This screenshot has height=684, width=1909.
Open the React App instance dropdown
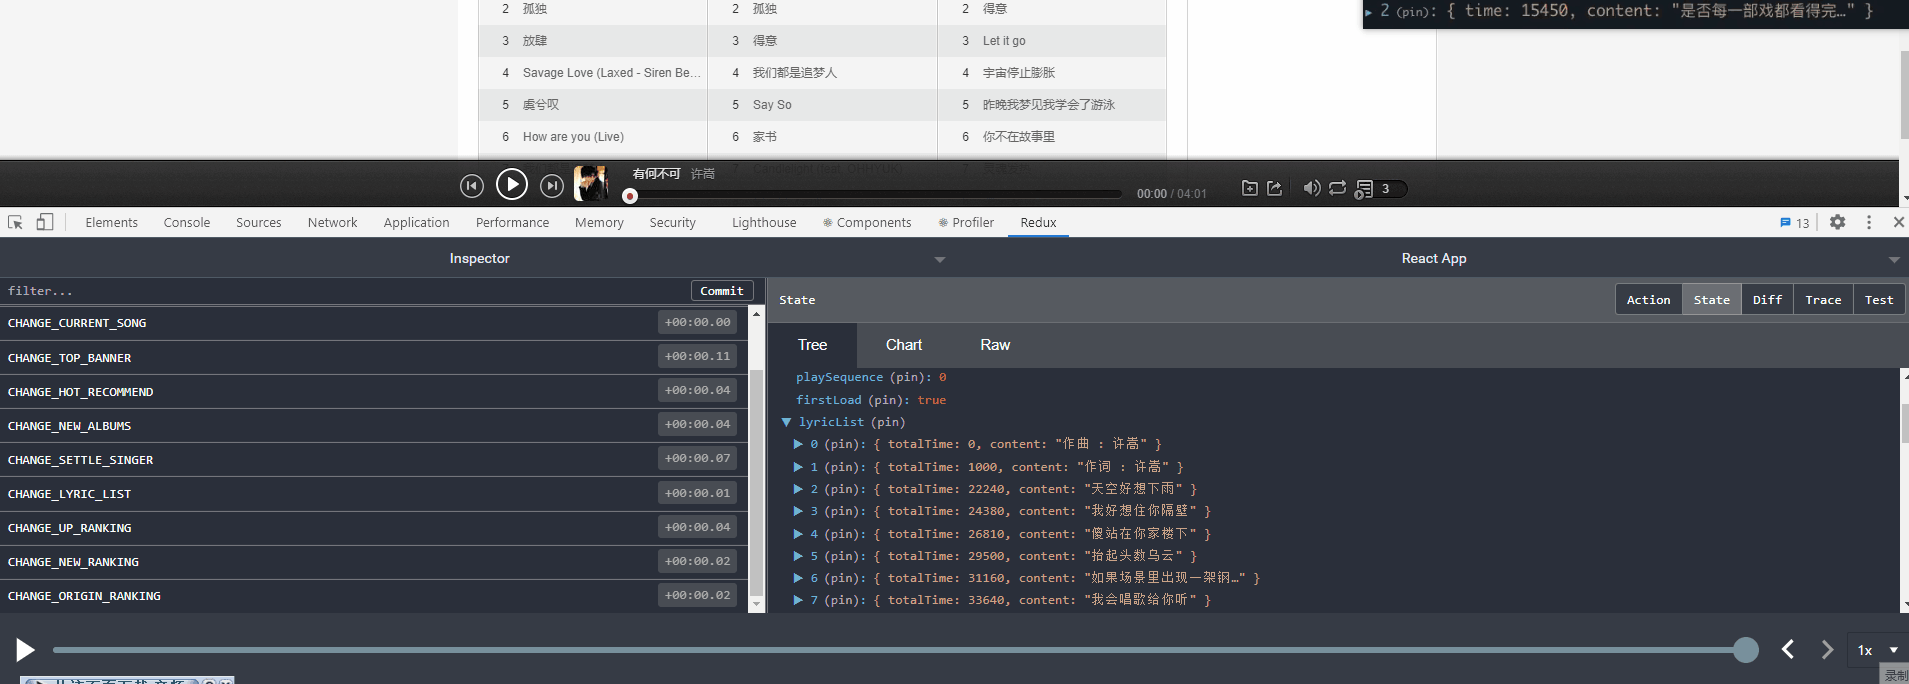(x=1894, y=259)
